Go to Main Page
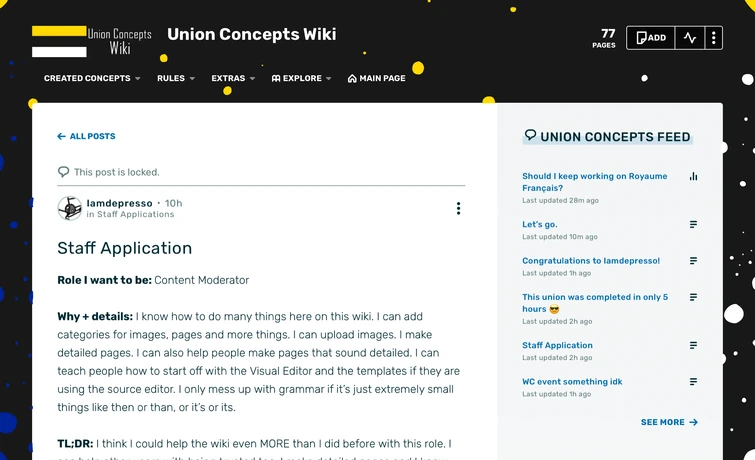 [376, 78]
